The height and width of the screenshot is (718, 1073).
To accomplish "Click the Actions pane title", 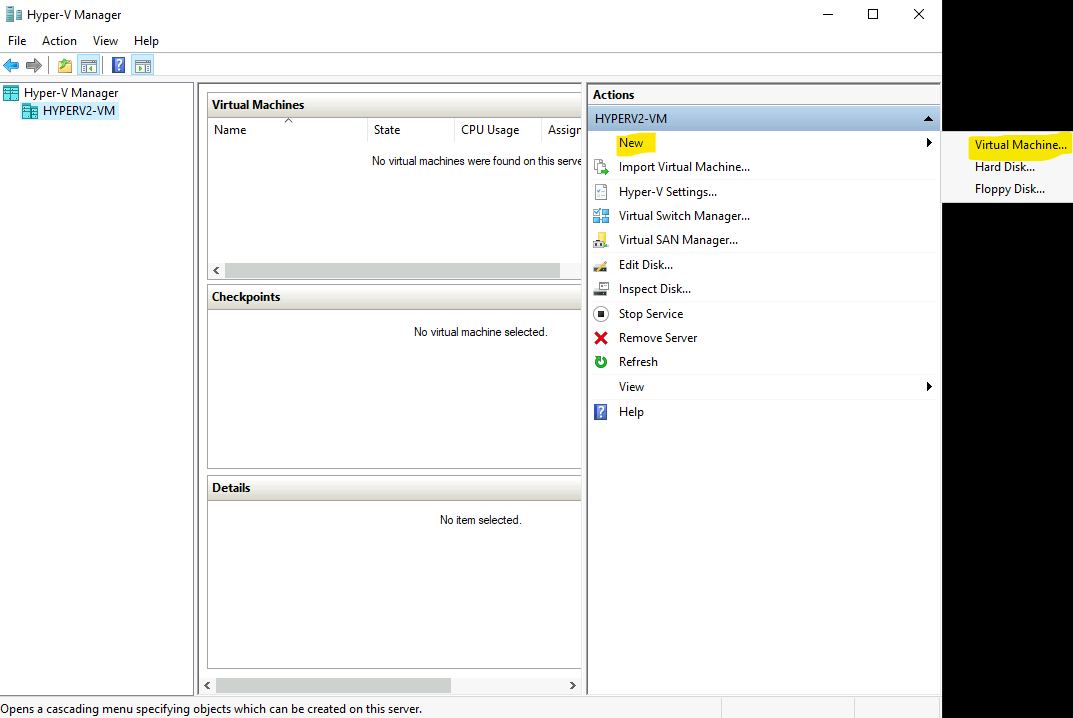I will [x=613, y=95].
